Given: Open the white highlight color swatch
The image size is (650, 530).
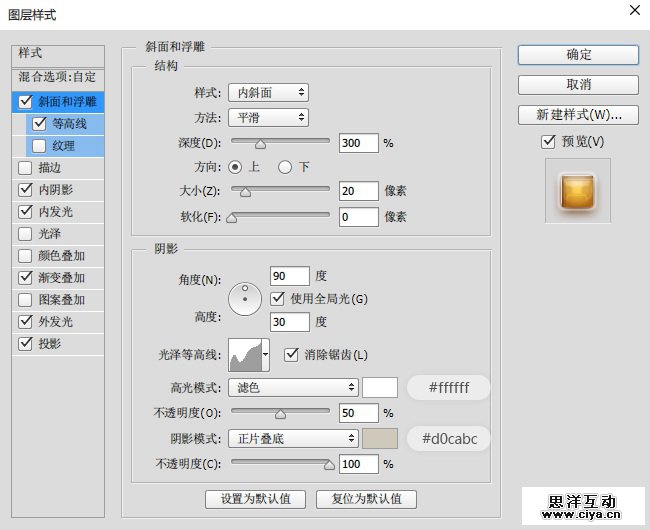Looking at the screenshot, I should (380, 387).
